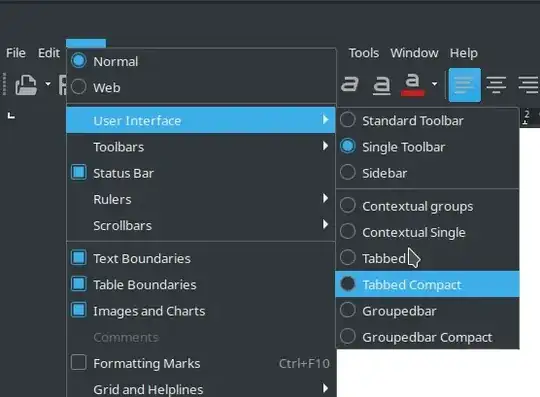
Task: Click the Print icon in toolbar
Action: pos(26,85)
